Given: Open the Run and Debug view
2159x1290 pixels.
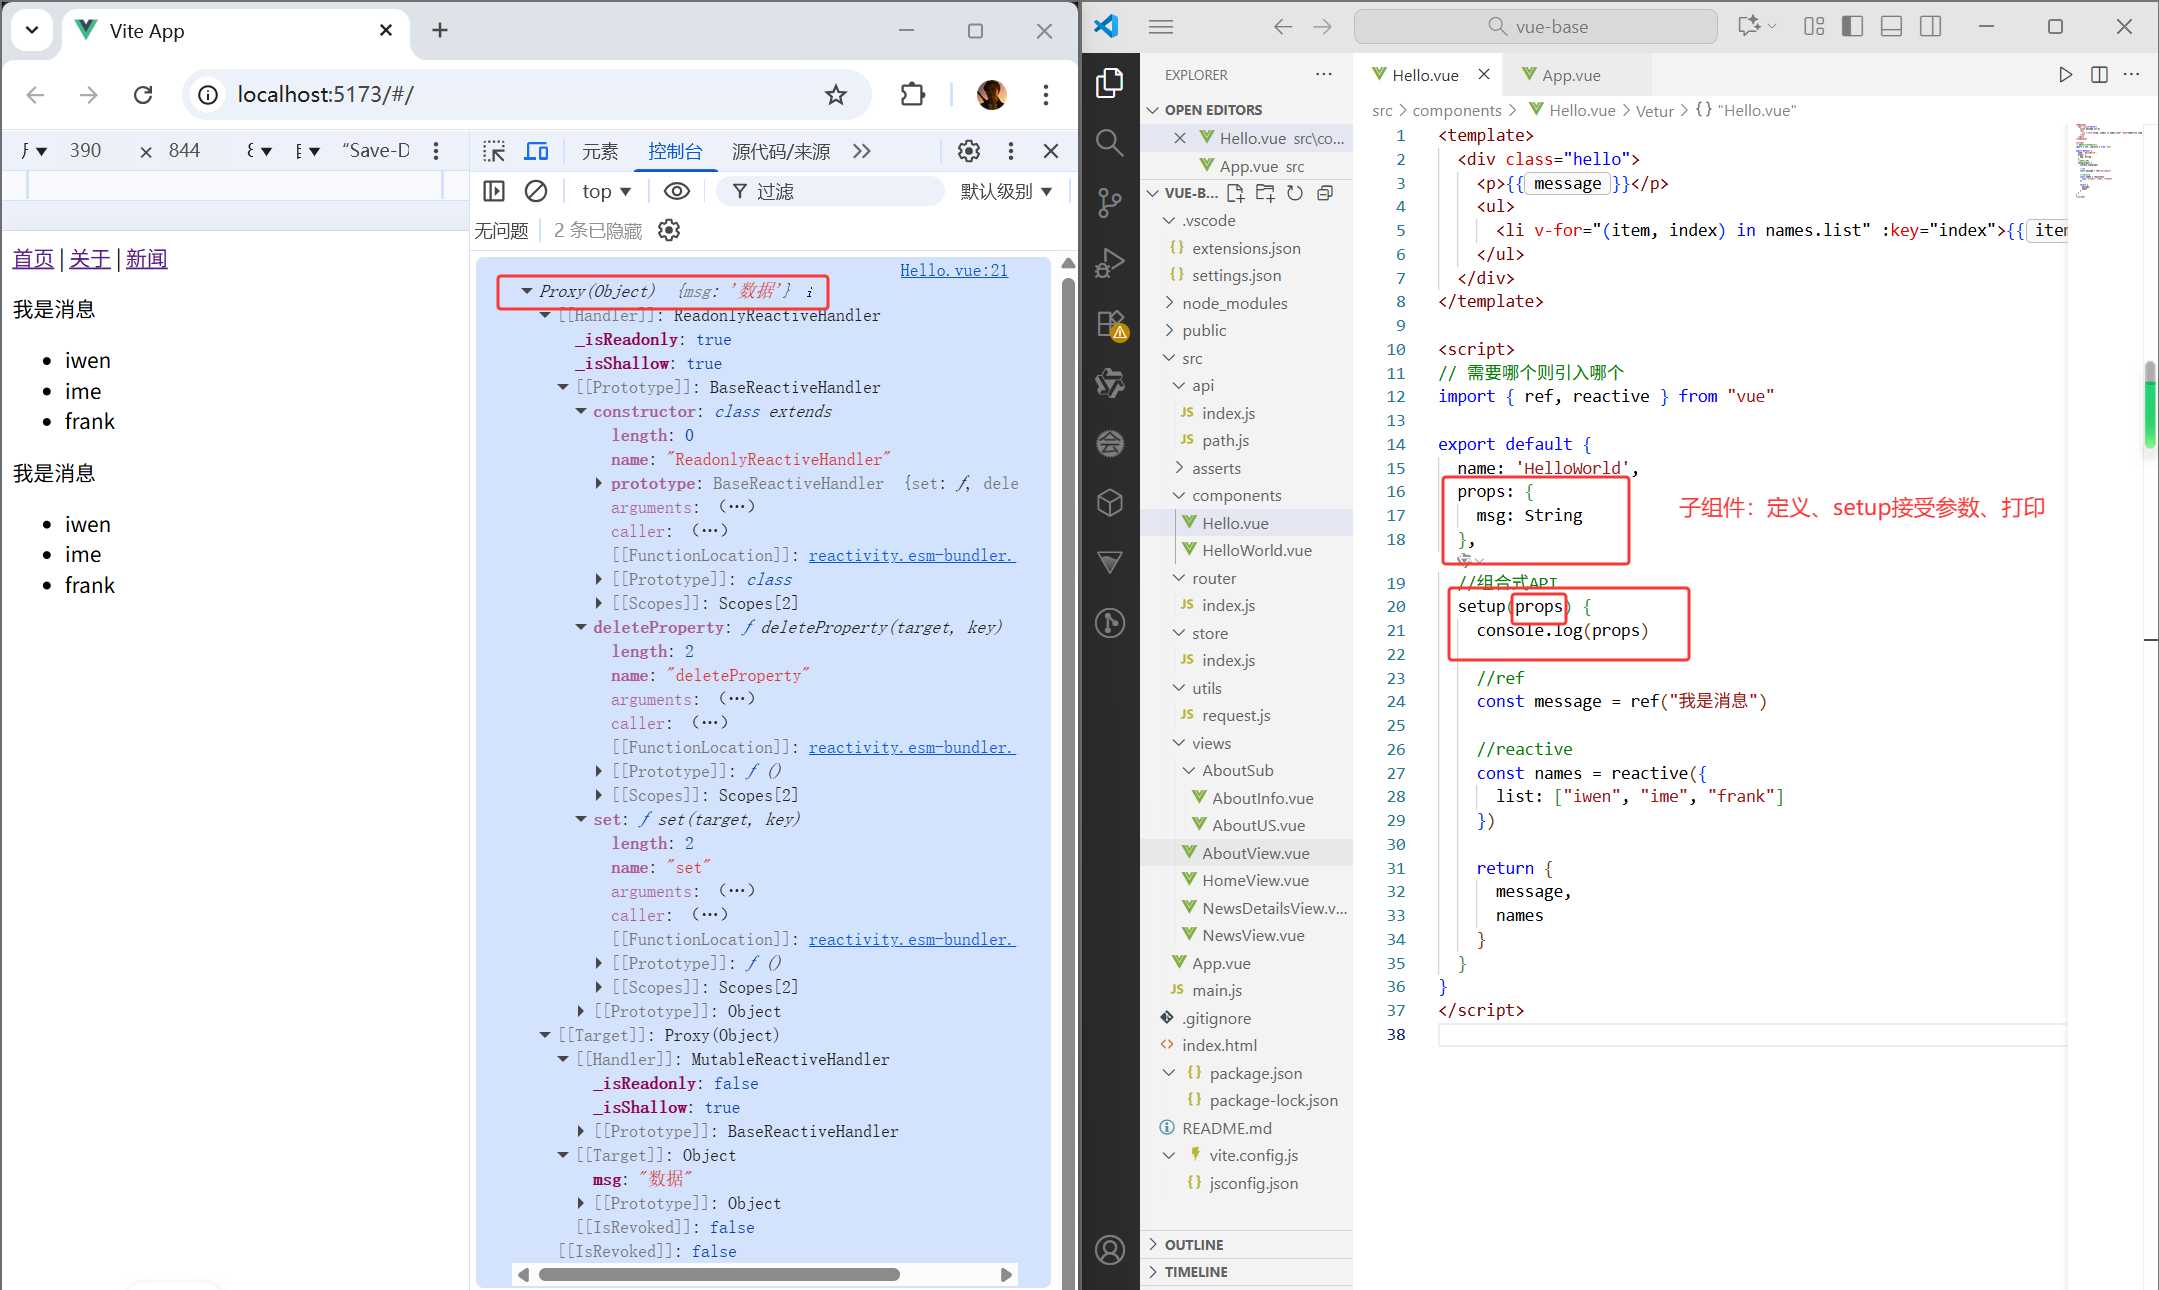Looking at the screenshot, I should [x=1109, y=263].
